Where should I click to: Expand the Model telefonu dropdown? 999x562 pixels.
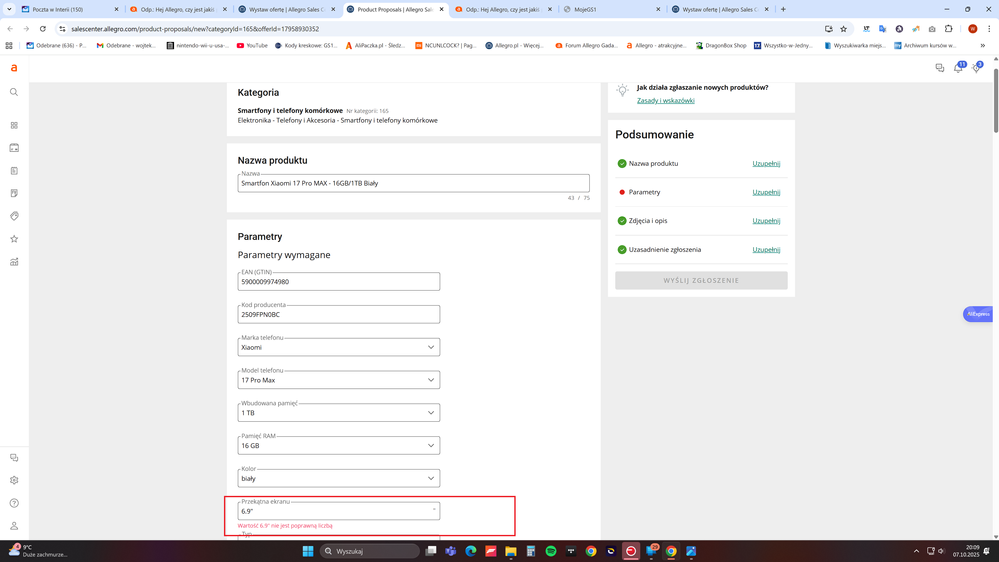click(338, 380)
